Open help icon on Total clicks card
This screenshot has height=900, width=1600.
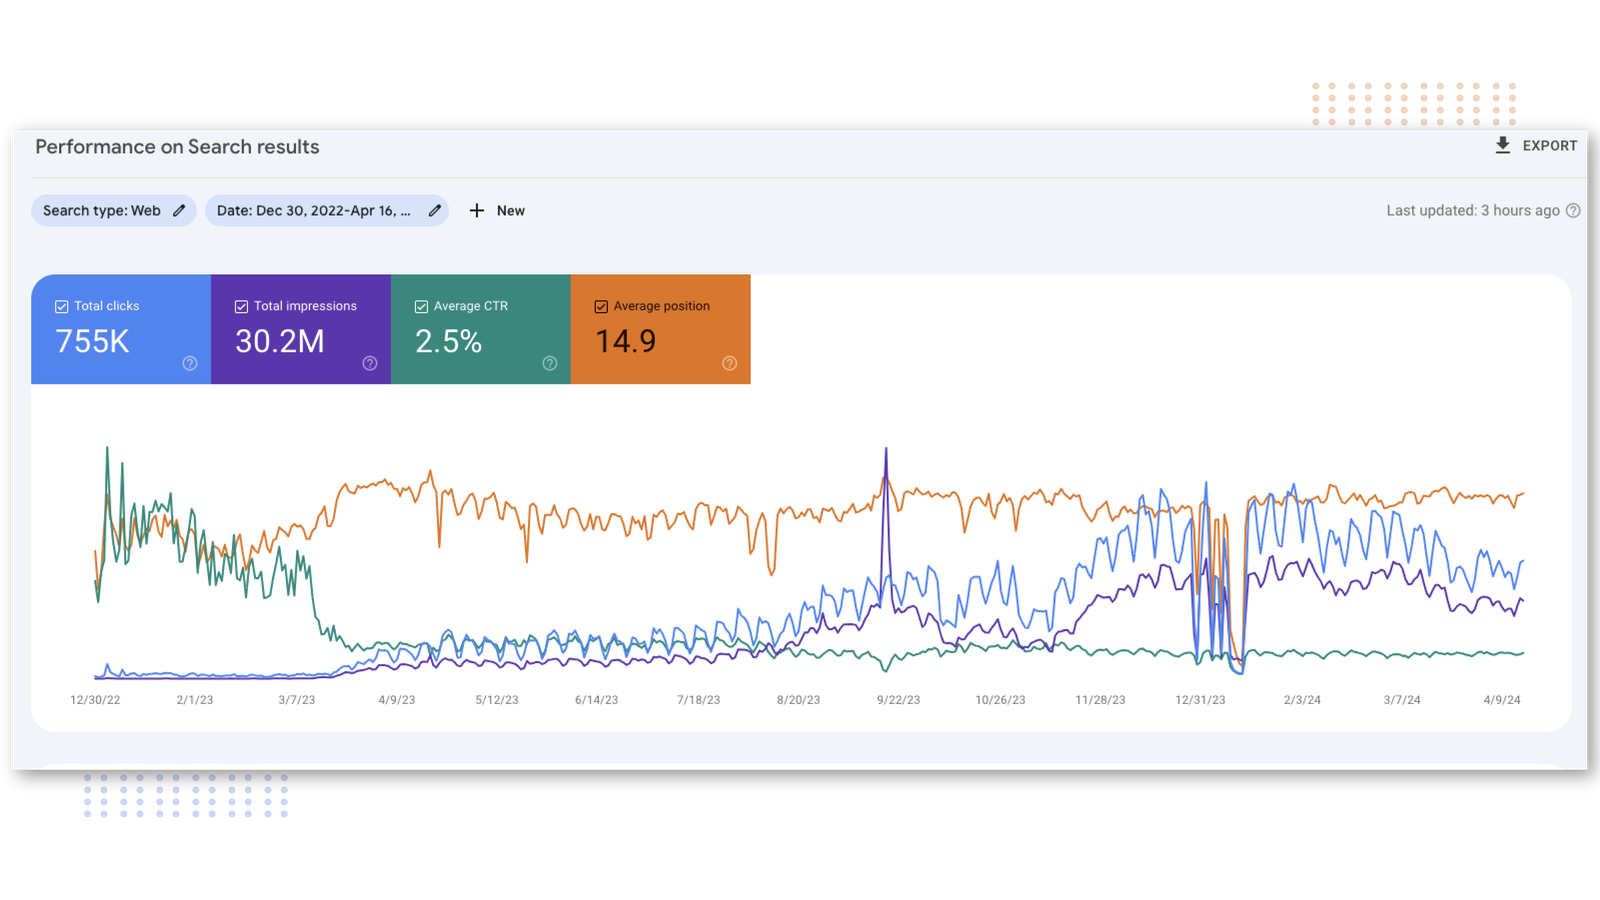190,363
